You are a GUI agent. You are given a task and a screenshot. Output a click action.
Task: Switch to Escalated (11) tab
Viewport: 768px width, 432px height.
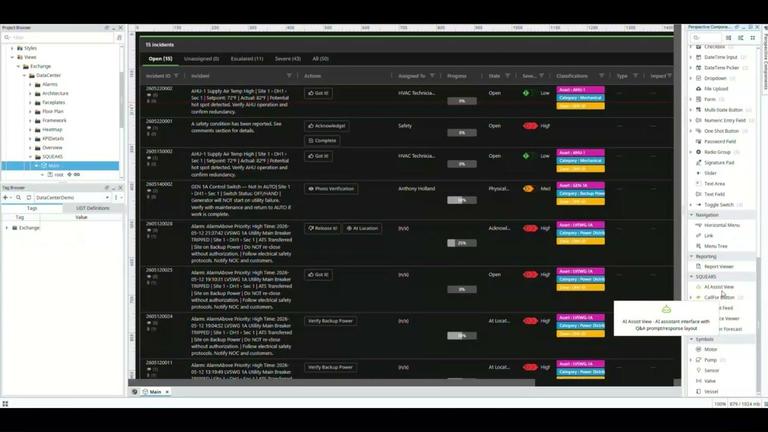pyautogui.click(x=247, y=59)
